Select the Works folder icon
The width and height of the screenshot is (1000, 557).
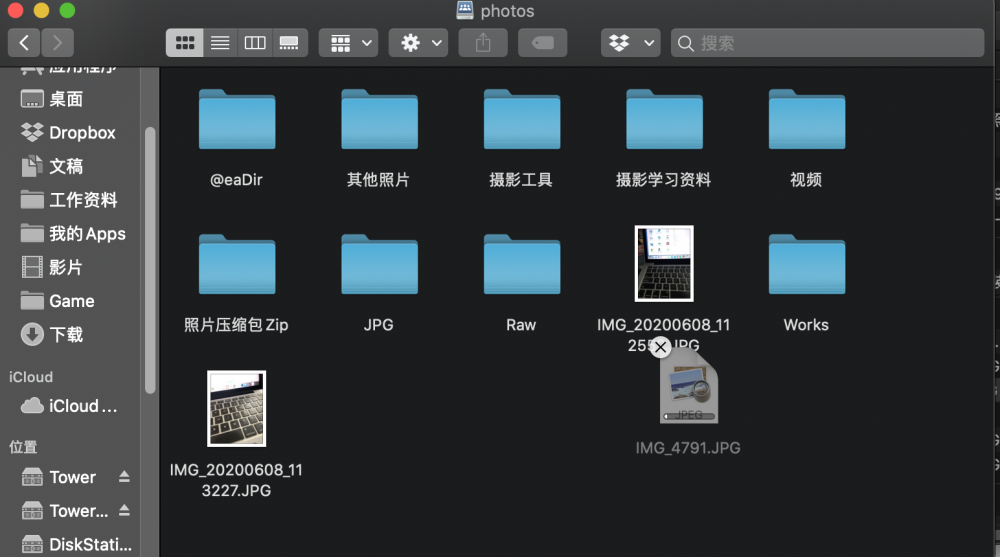[807, 264]
